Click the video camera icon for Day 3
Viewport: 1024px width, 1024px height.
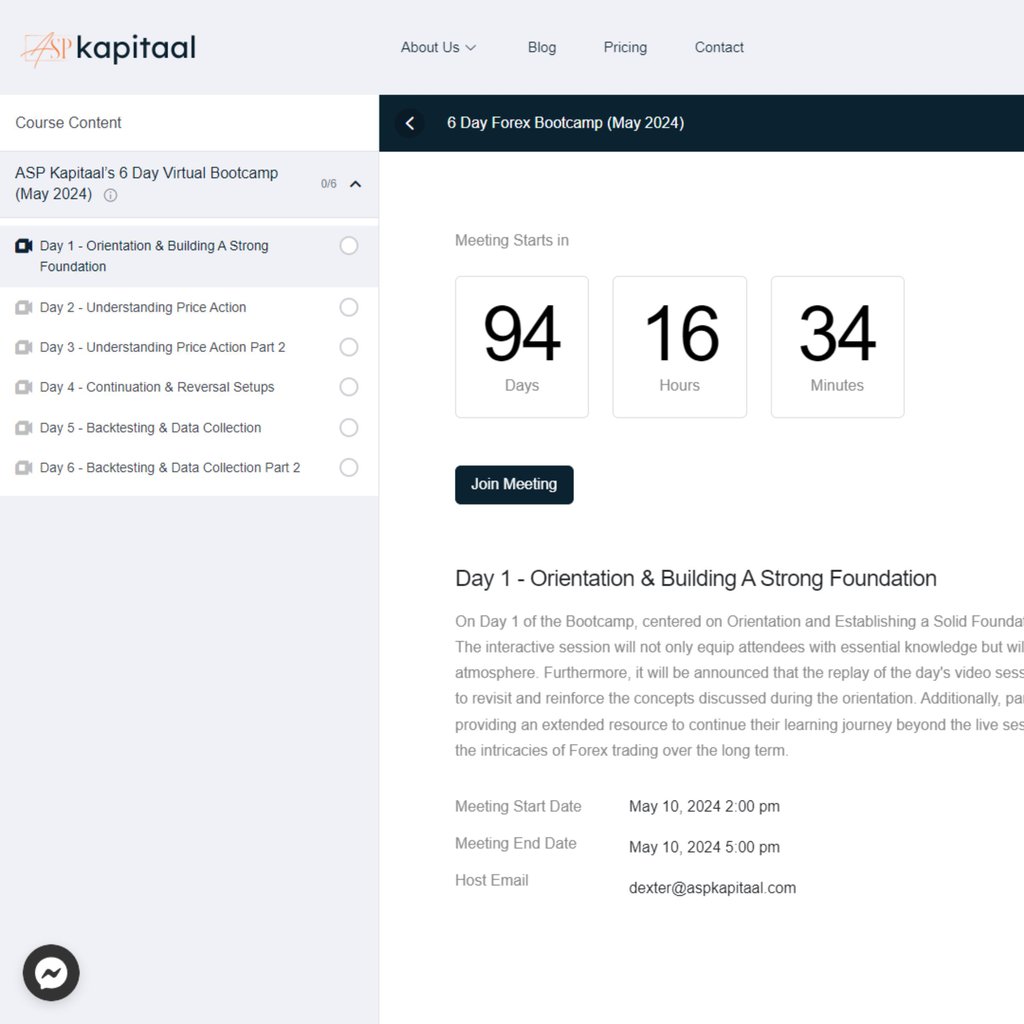click(24, 347)
